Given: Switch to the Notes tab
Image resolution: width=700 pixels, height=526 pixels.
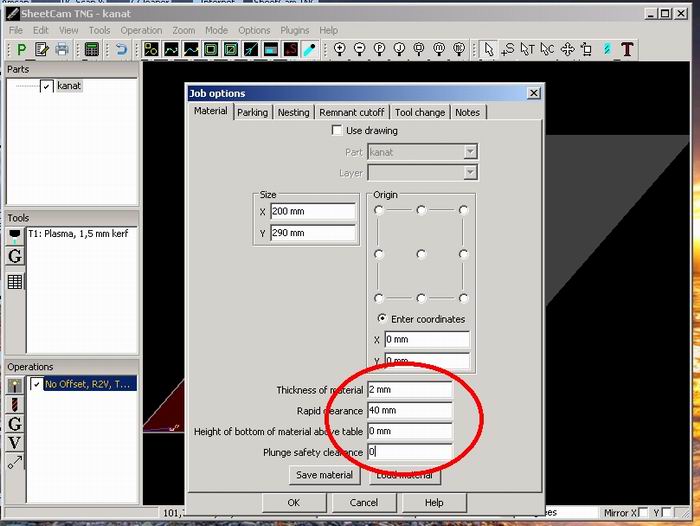Looking at the screenshot, I should [x=467, y=113].
